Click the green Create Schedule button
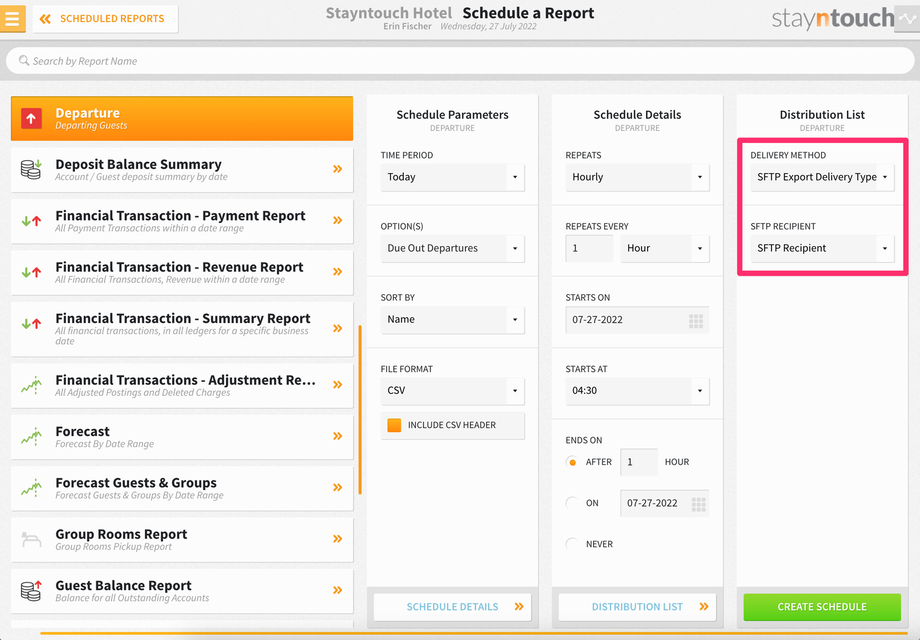920x640 pixels. click(x=822, y=607)
